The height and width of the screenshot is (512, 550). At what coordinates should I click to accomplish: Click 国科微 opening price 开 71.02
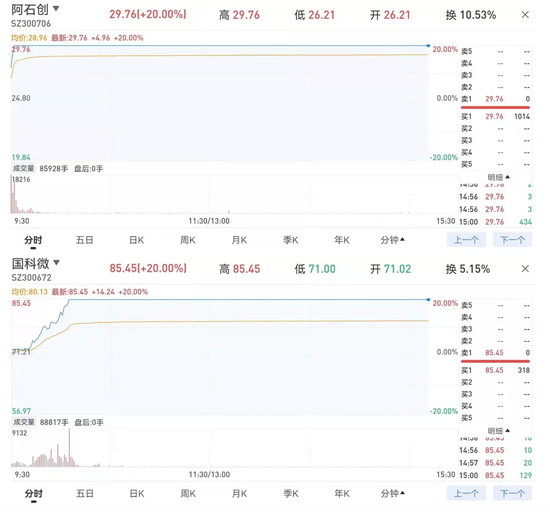[390, 269]
